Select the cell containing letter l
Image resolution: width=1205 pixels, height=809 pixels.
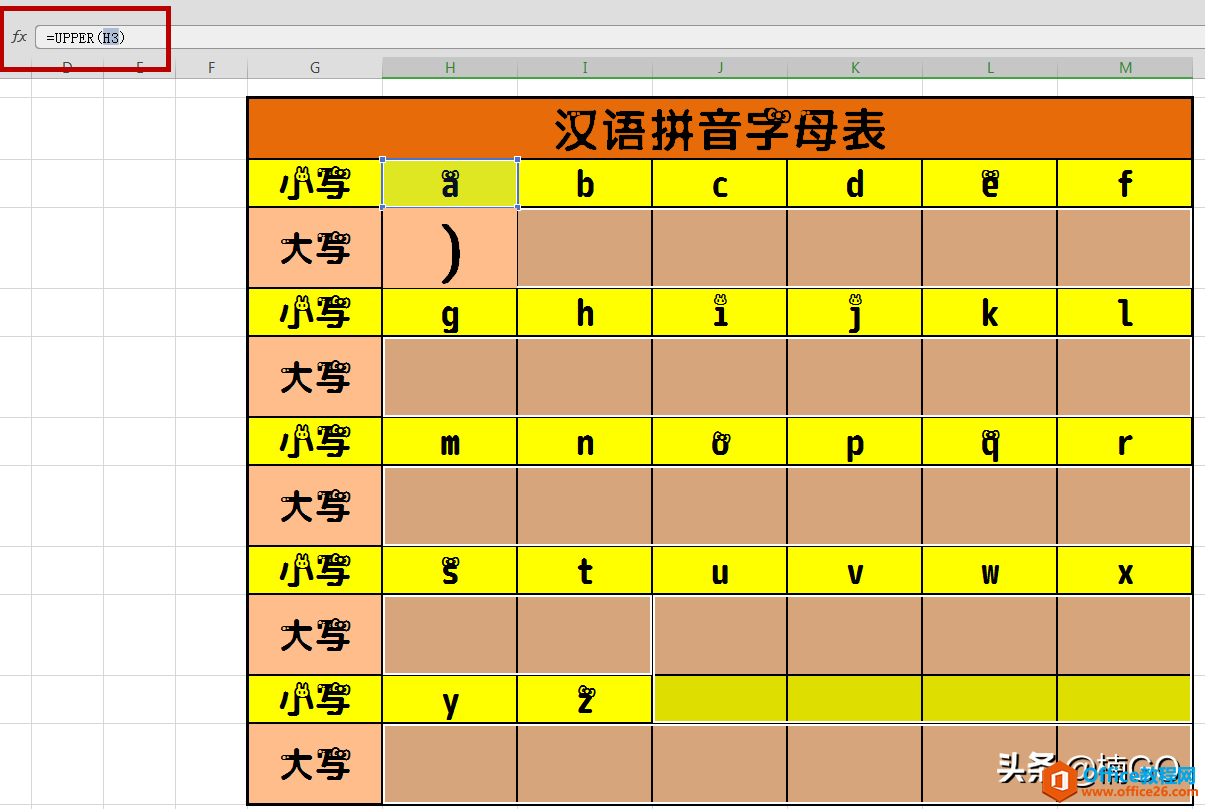[1125, 313]
